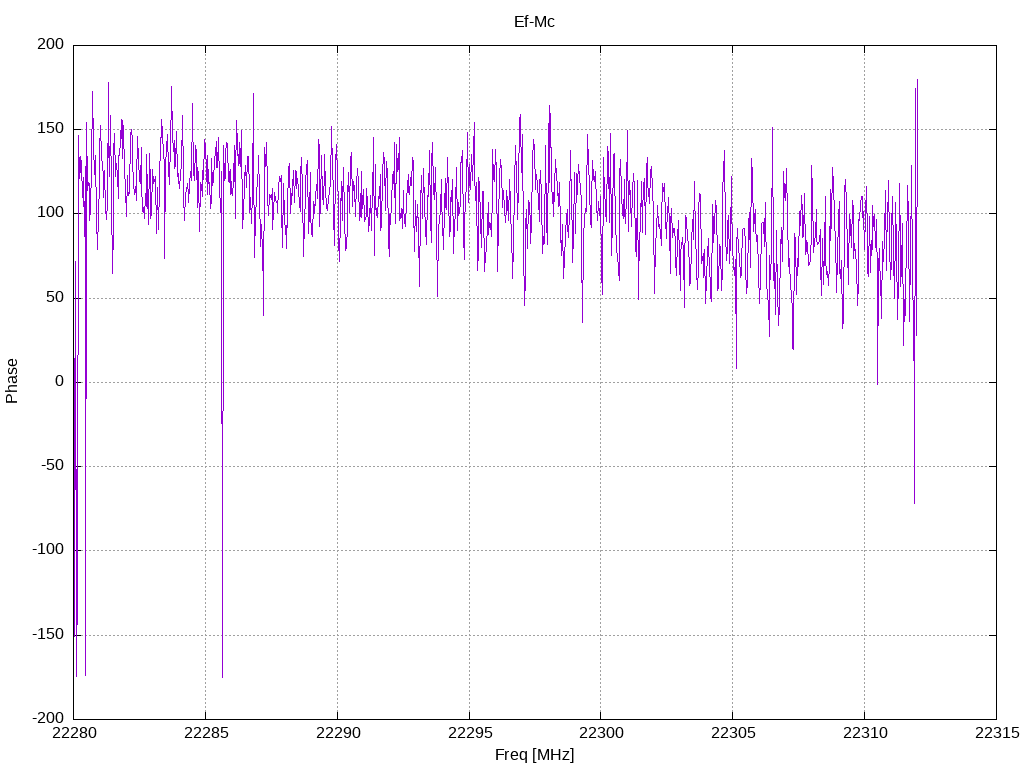Viewport: 1024px width, 768px height.
Task: Click the x-axis tick label 22305
Action: click(x=733, y=733)
